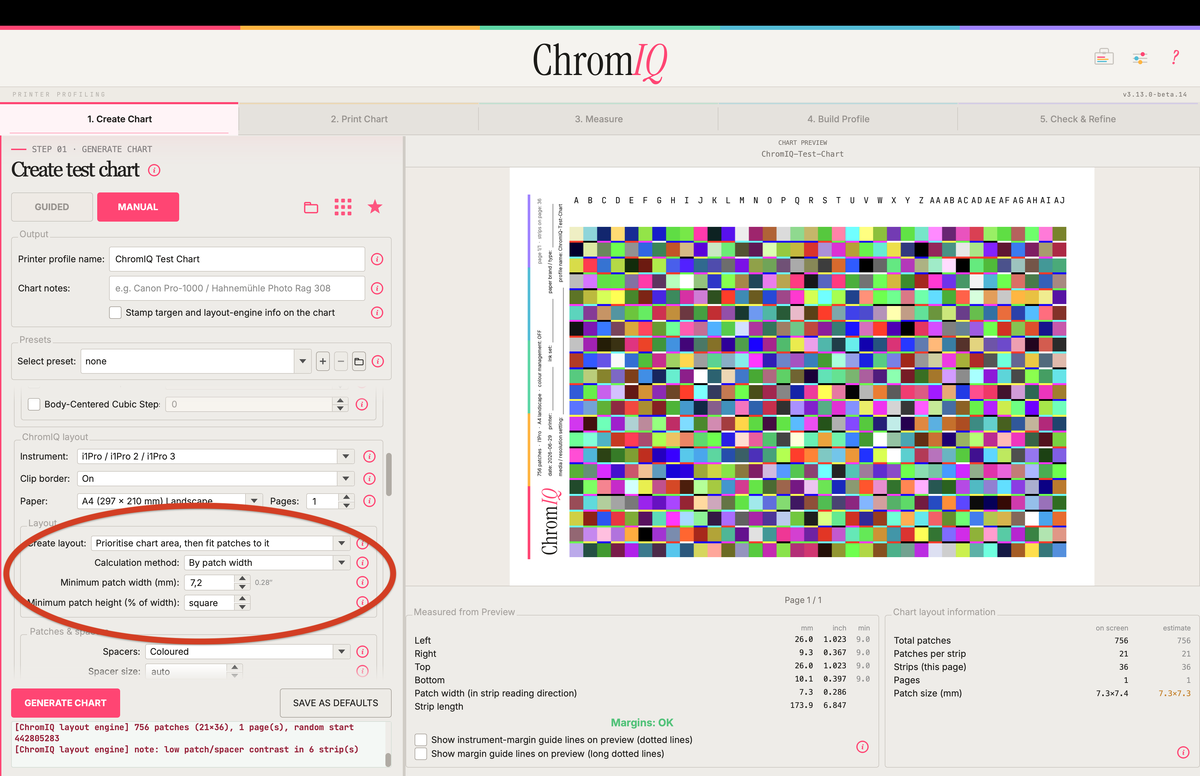Open the toolbox icon in the header
The height and width of the screenshot is (776, 1200).
pyautogui.click(x=1104, y=57)
